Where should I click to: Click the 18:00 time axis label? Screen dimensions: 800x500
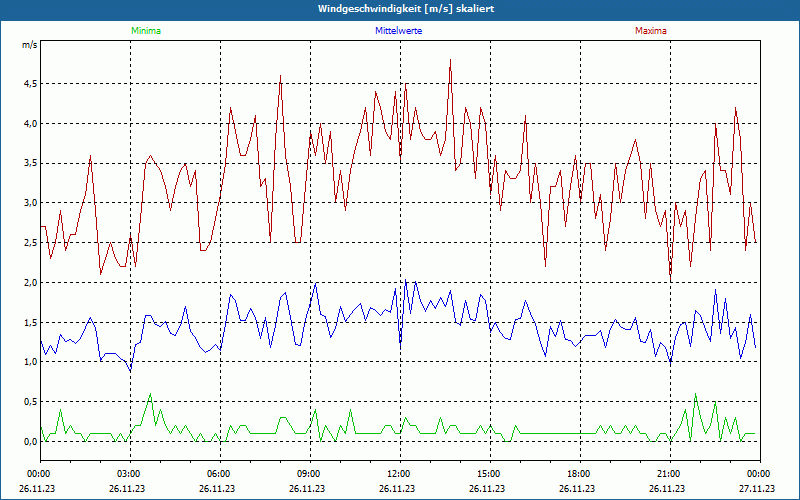(x=580, y=474)
